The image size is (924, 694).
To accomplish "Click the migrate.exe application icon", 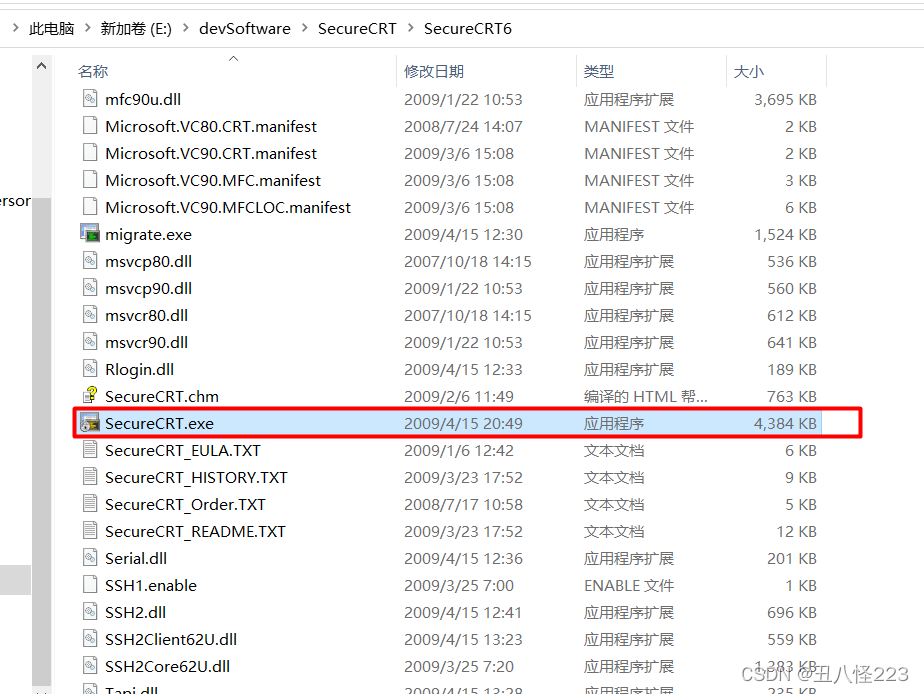I will (x=90, y=233).
